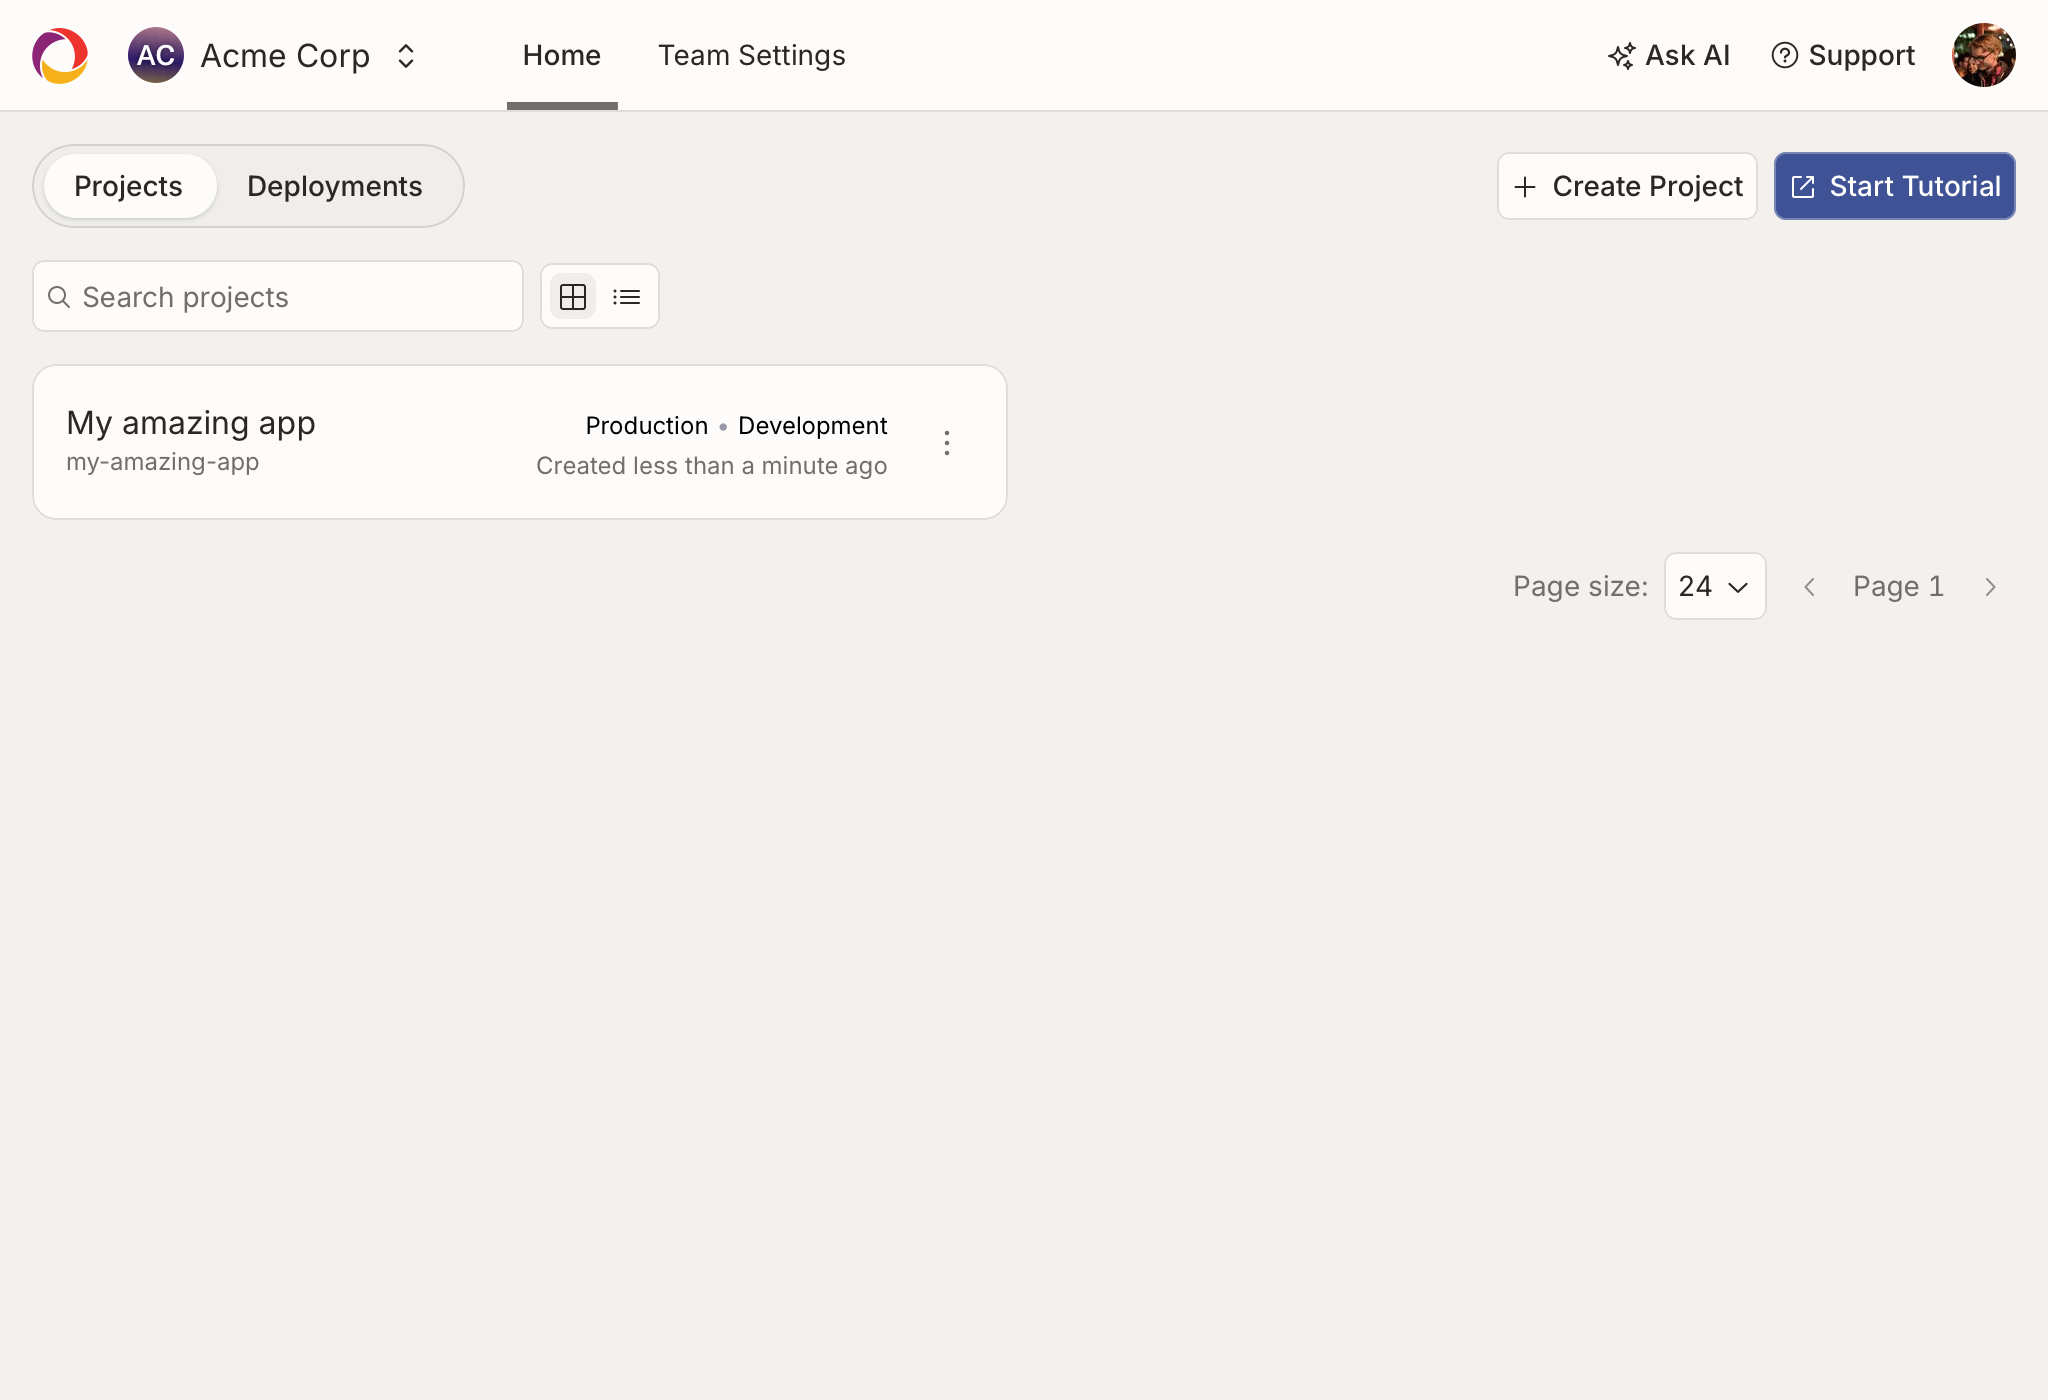Switch to the Team Settings tab
The height and width of the screenshot is (1400, 2048).
[x=751, y=55]
